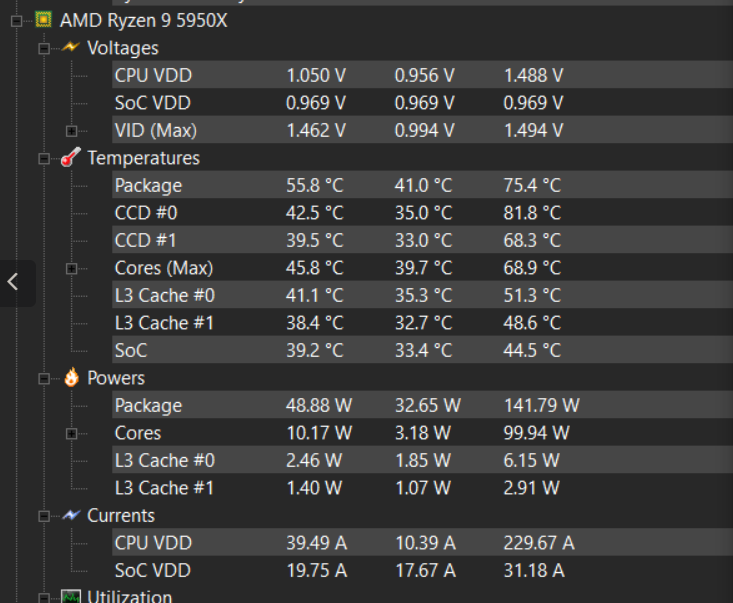Click the 19.75 A SoC VDD current value
Viewport: 733px width, 603px height.
coord(316,570)
